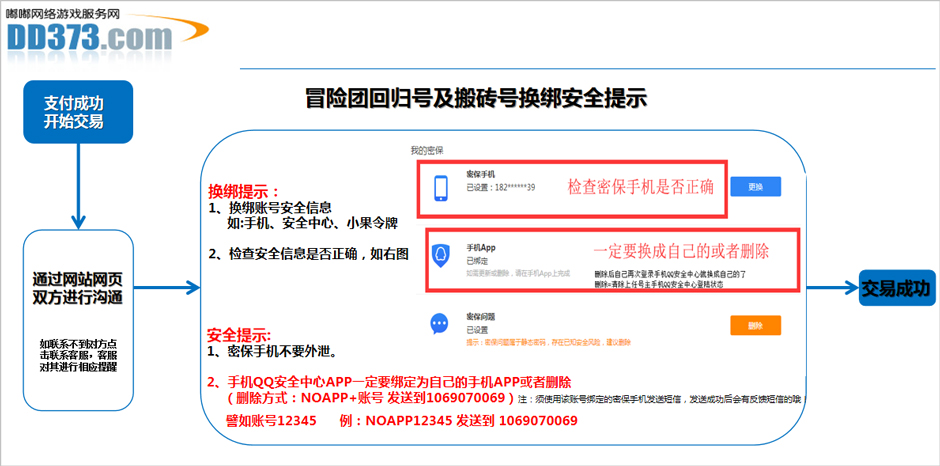Click the QQ shield icon for 手机App
Viewport: 940px width, 466px height.
click(440, 255)
